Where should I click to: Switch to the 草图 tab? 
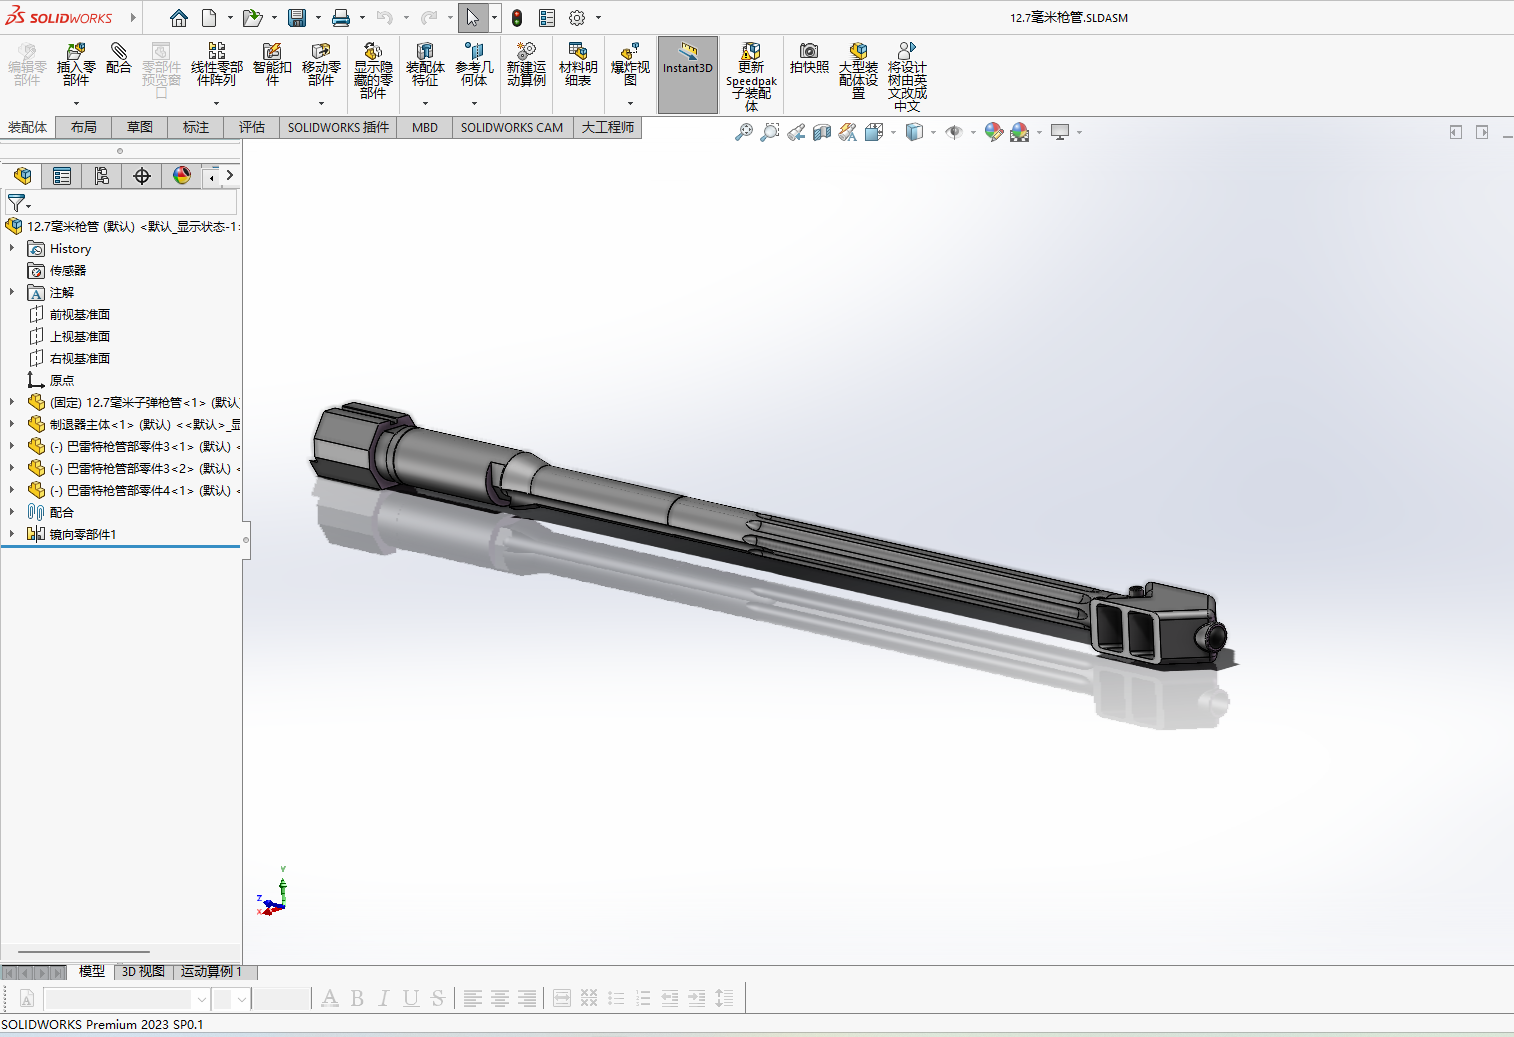[x=140, y=127]
